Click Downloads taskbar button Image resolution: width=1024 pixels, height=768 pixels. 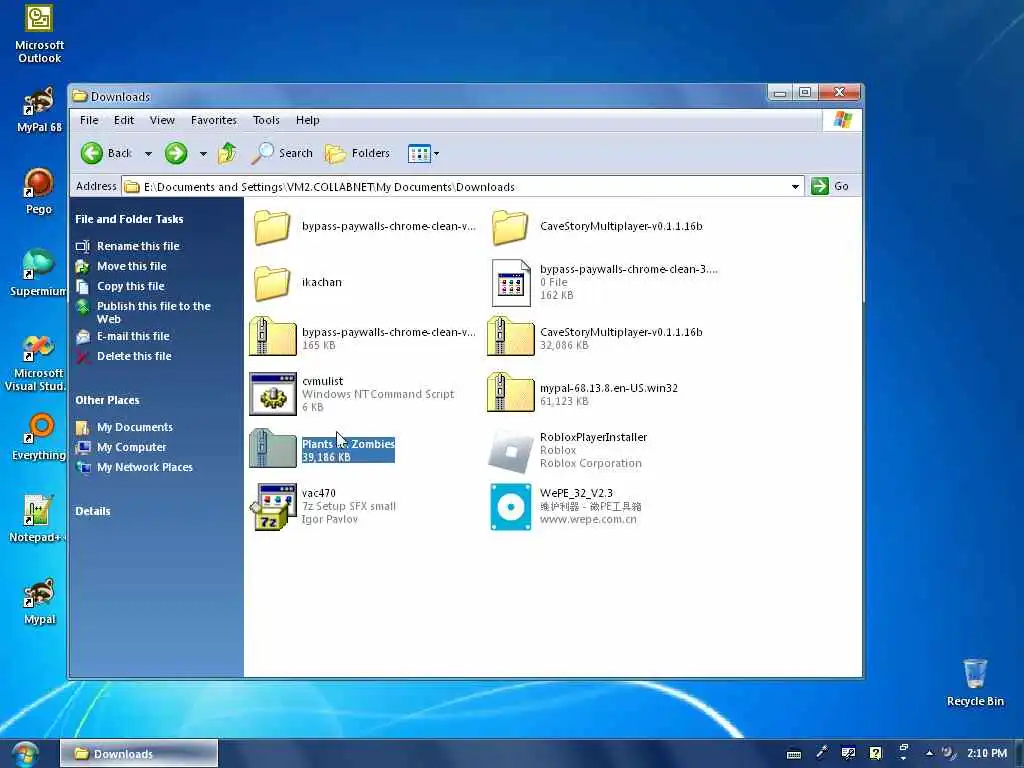coord(139,754)
